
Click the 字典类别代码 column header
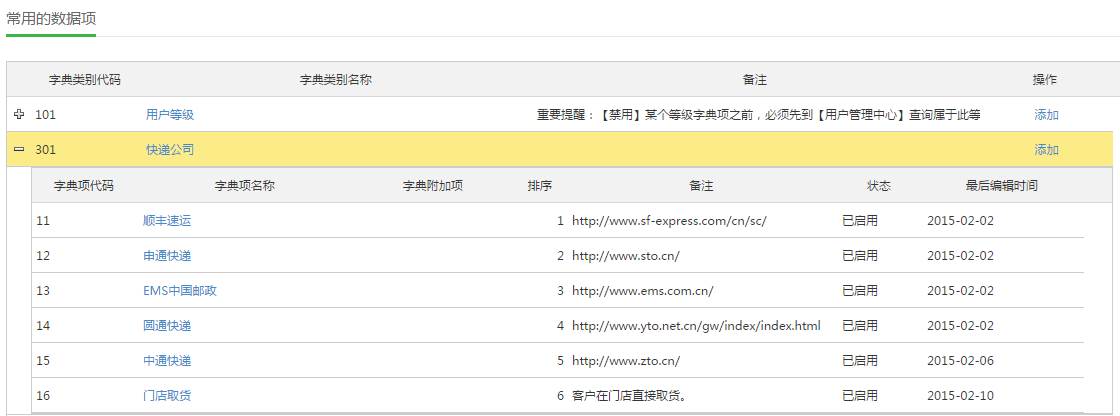(85, 79)
